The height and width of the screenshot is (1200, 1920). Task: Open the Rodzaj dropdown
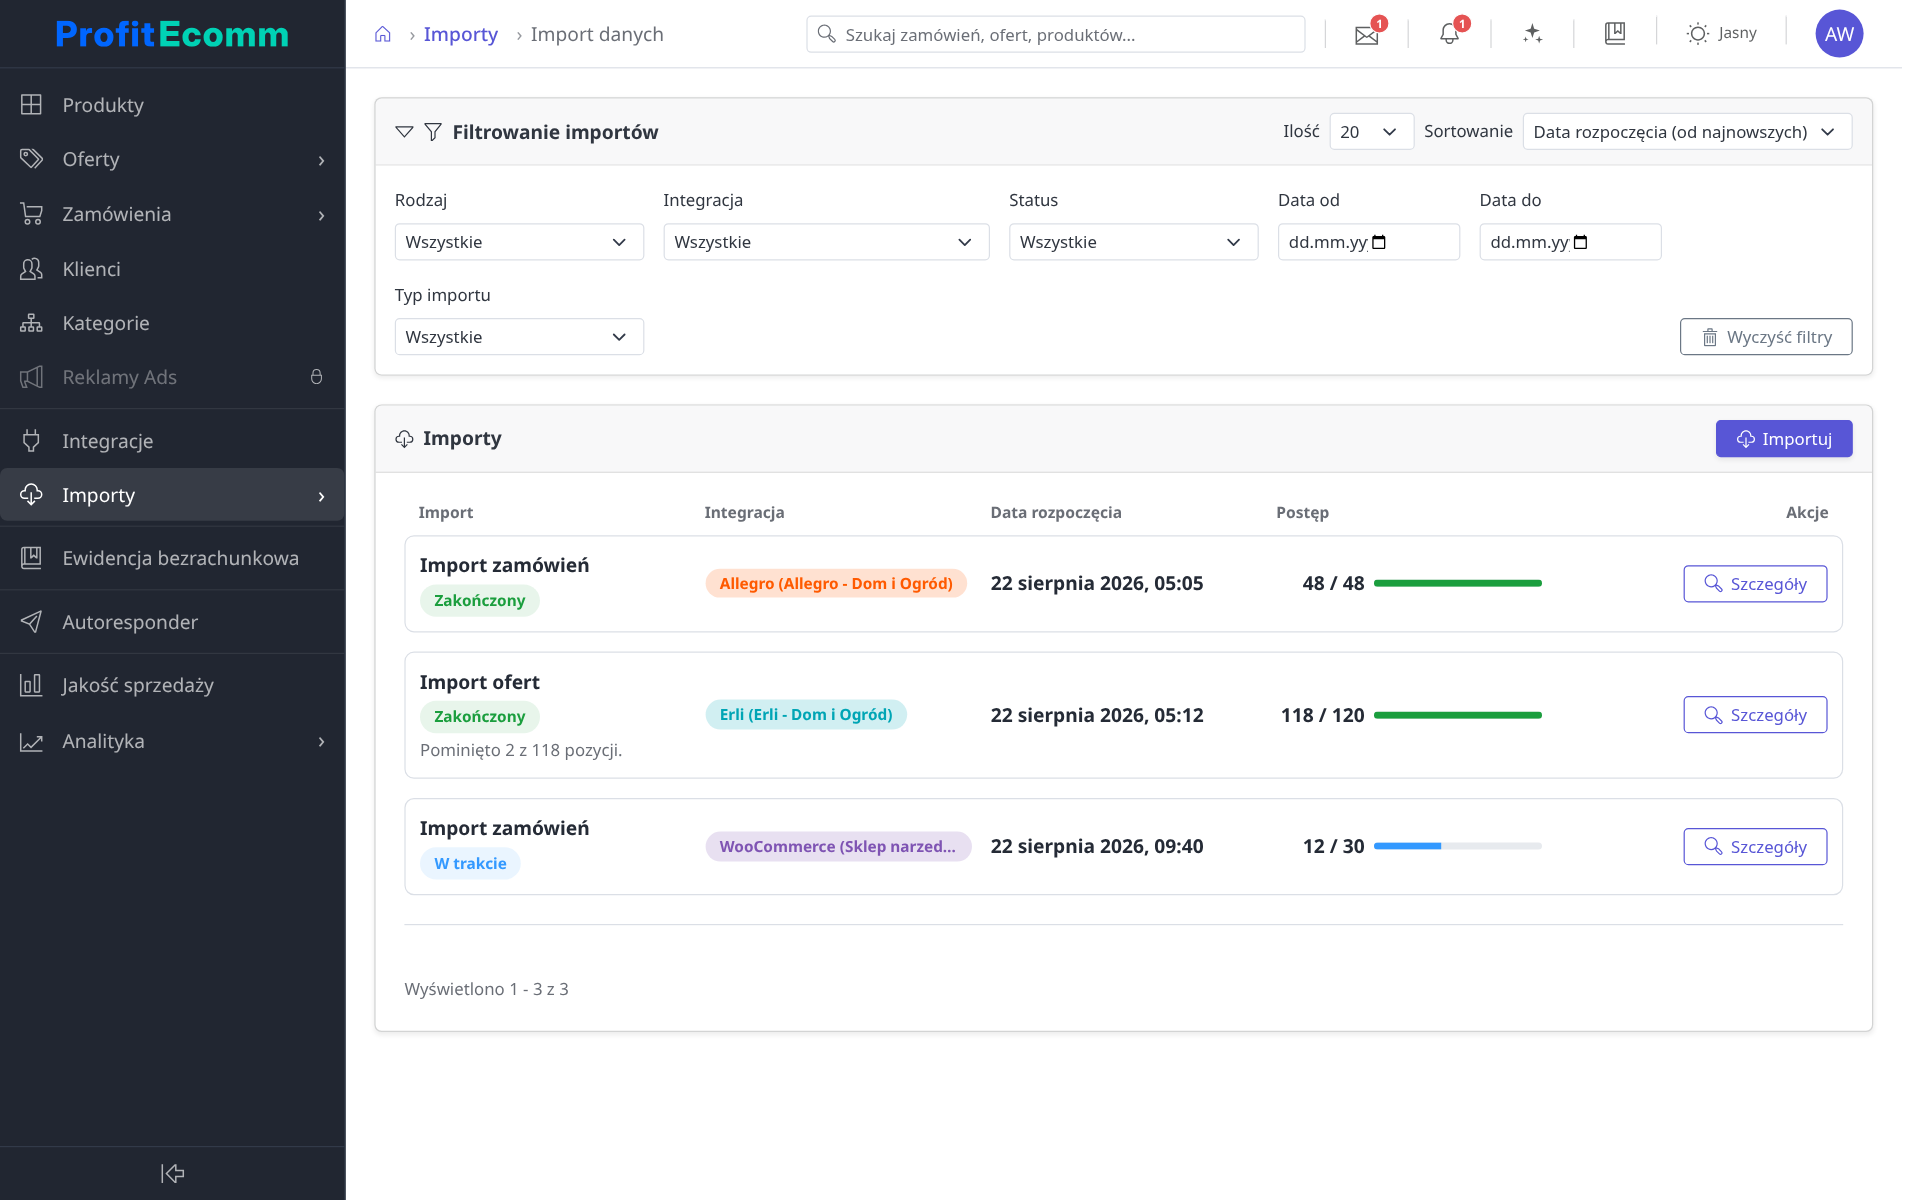point(519,242)
